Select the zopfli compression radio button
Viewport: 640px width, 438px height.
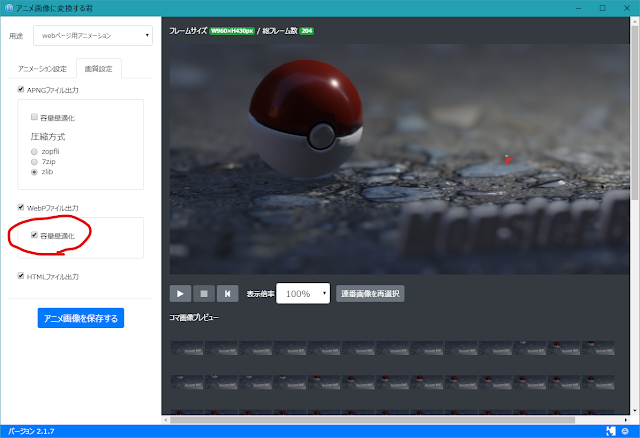coord(34,151)
